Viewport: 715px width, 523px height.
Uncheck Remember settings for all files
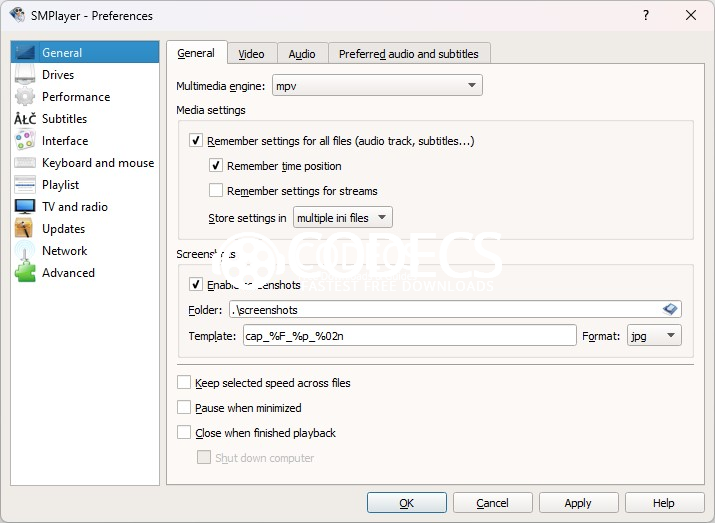click(x=196, y=140)
